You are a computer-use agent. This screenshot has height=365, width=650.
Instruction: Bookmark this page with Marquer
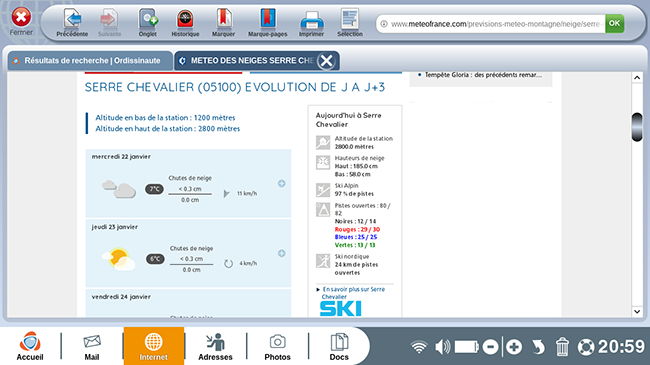click(223, 23)
